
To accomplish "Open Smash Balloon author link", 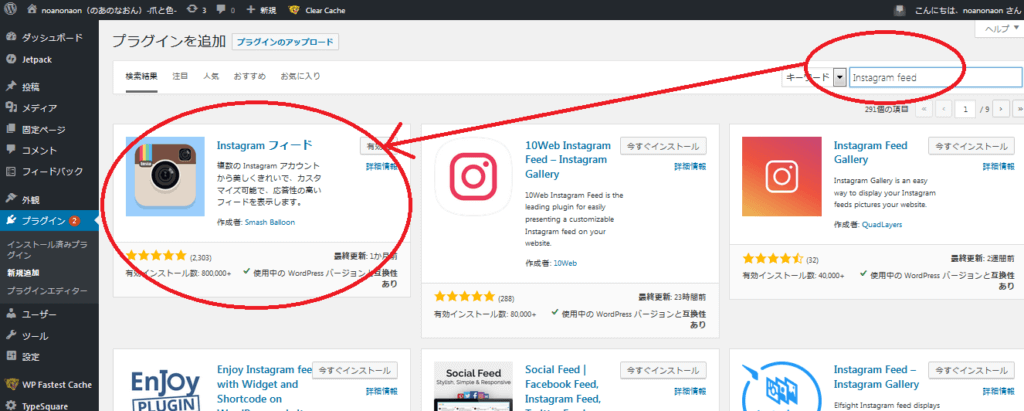I will [x=270, y=222].
